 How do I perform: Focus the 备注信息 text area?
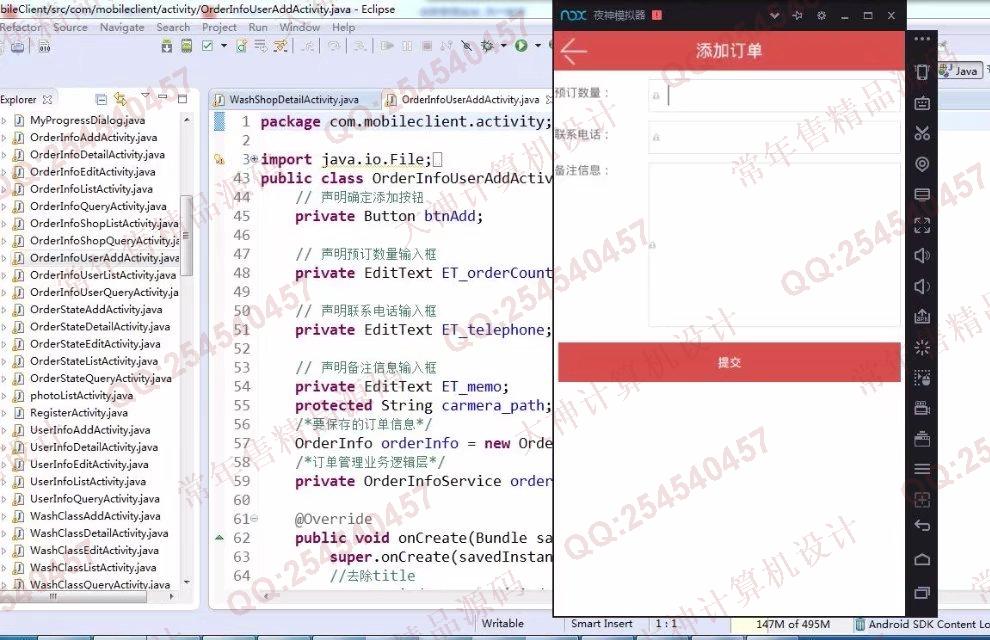pos(774,244)
